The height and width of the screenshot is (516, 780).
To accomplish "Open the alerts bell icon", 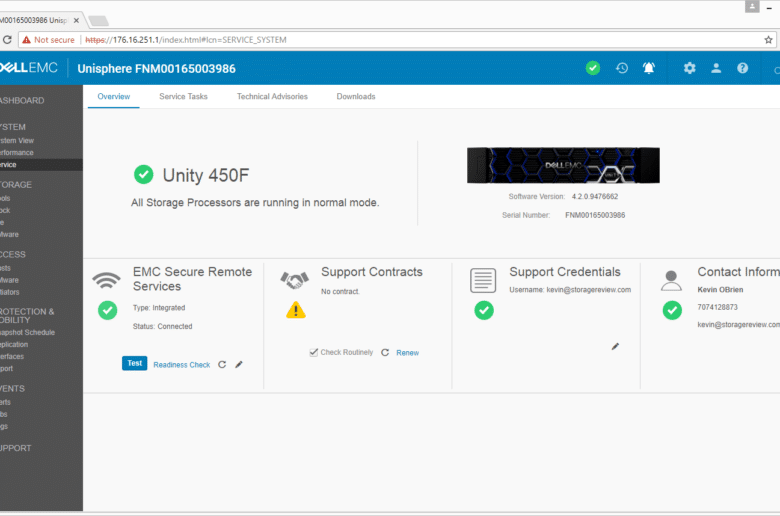I will (649, 68).
